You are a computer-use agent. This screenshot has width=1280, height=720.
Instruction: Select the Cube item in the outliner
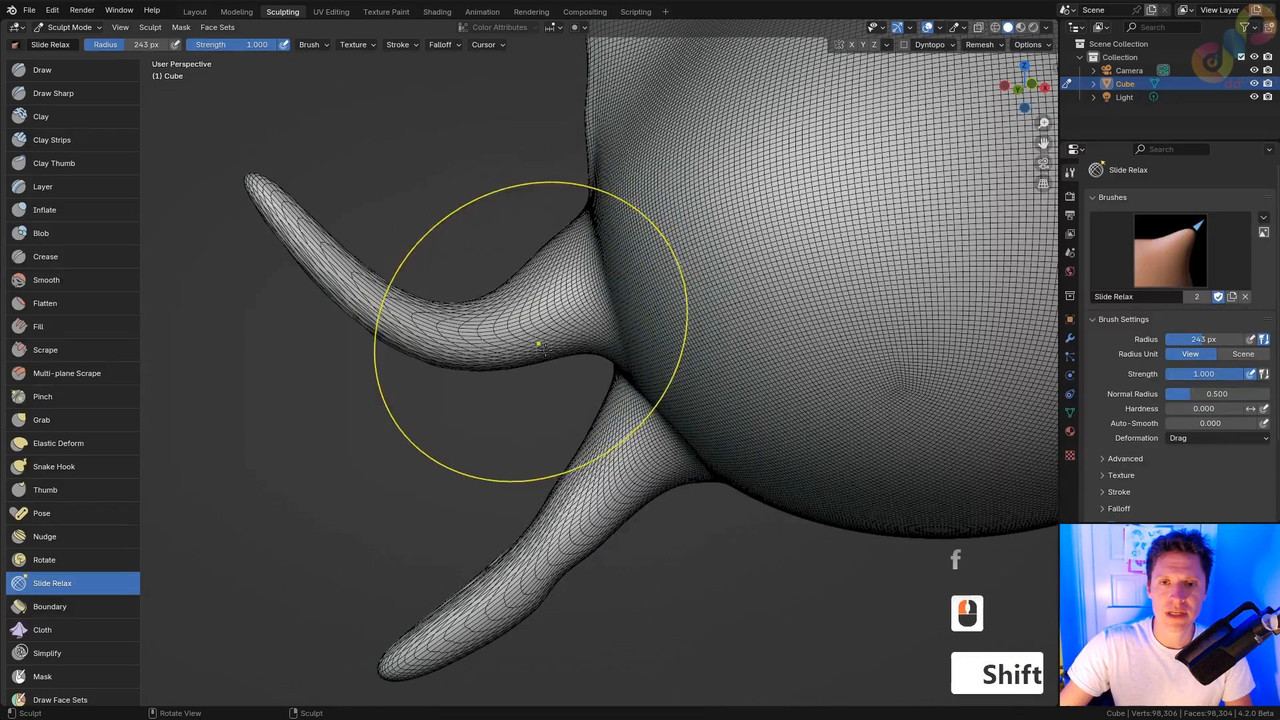1125,84
